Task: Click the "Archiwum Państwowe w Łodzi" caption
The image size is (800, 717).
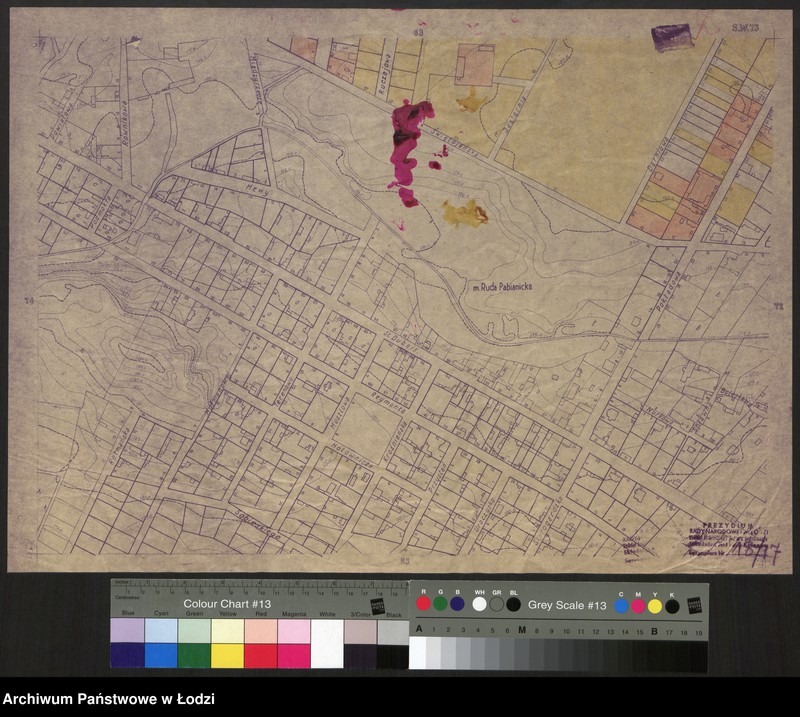Action: pos(109,699)
